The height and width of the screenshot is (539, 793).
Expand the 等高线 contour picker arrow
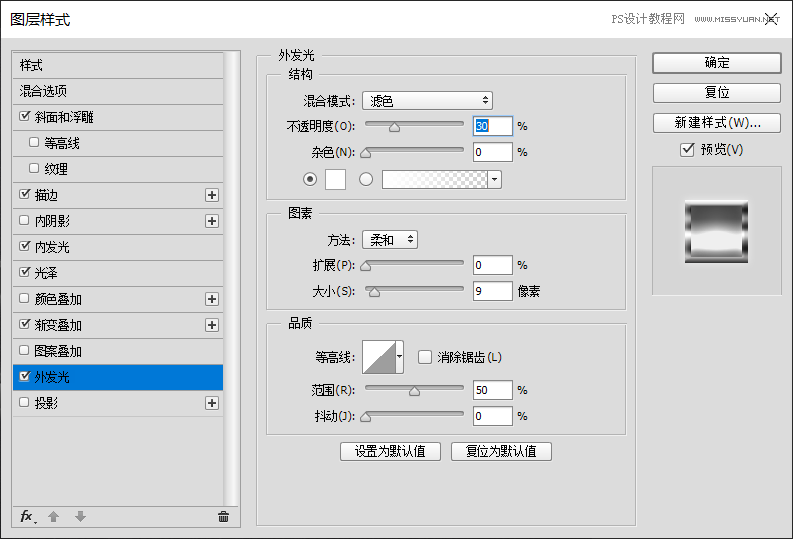click(x=400, y=356)
